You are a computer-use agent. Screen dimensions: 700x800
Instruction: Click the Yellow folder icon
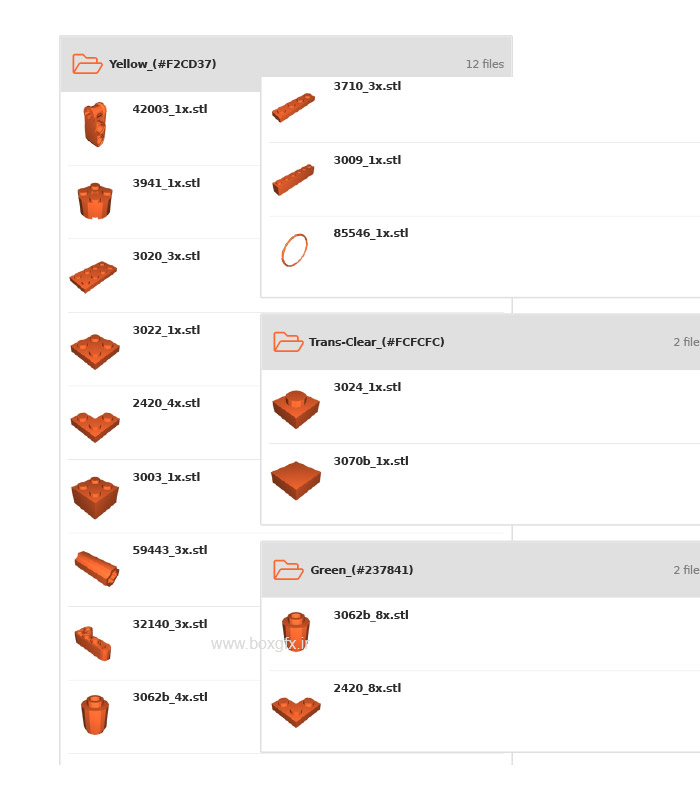click(87, 64)
